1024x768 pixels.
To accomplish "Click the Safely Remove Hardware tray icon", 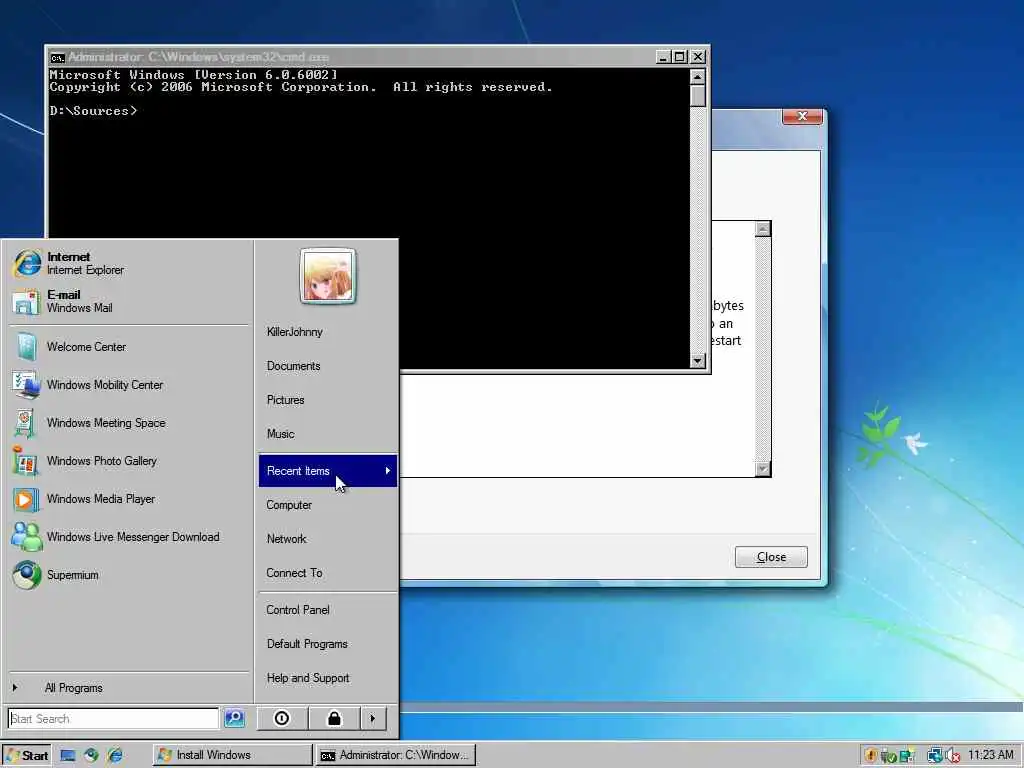I will point(888,756).
